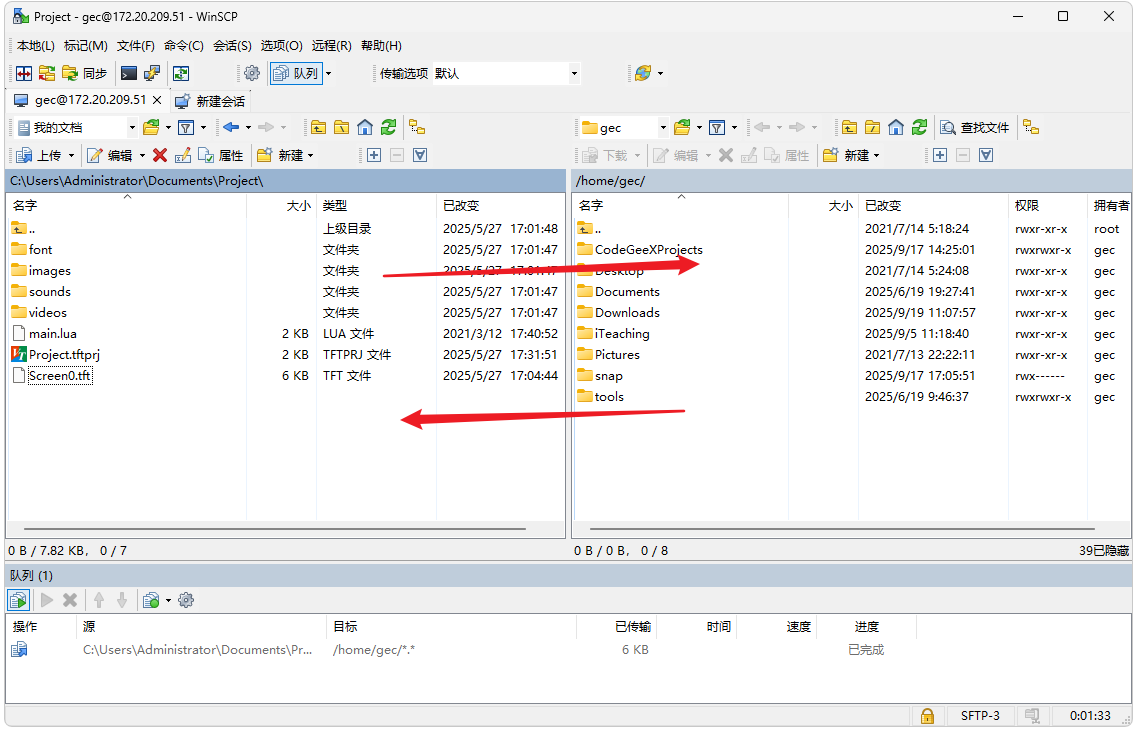Go back with the local panel's blue arrow

click(231, 127)
